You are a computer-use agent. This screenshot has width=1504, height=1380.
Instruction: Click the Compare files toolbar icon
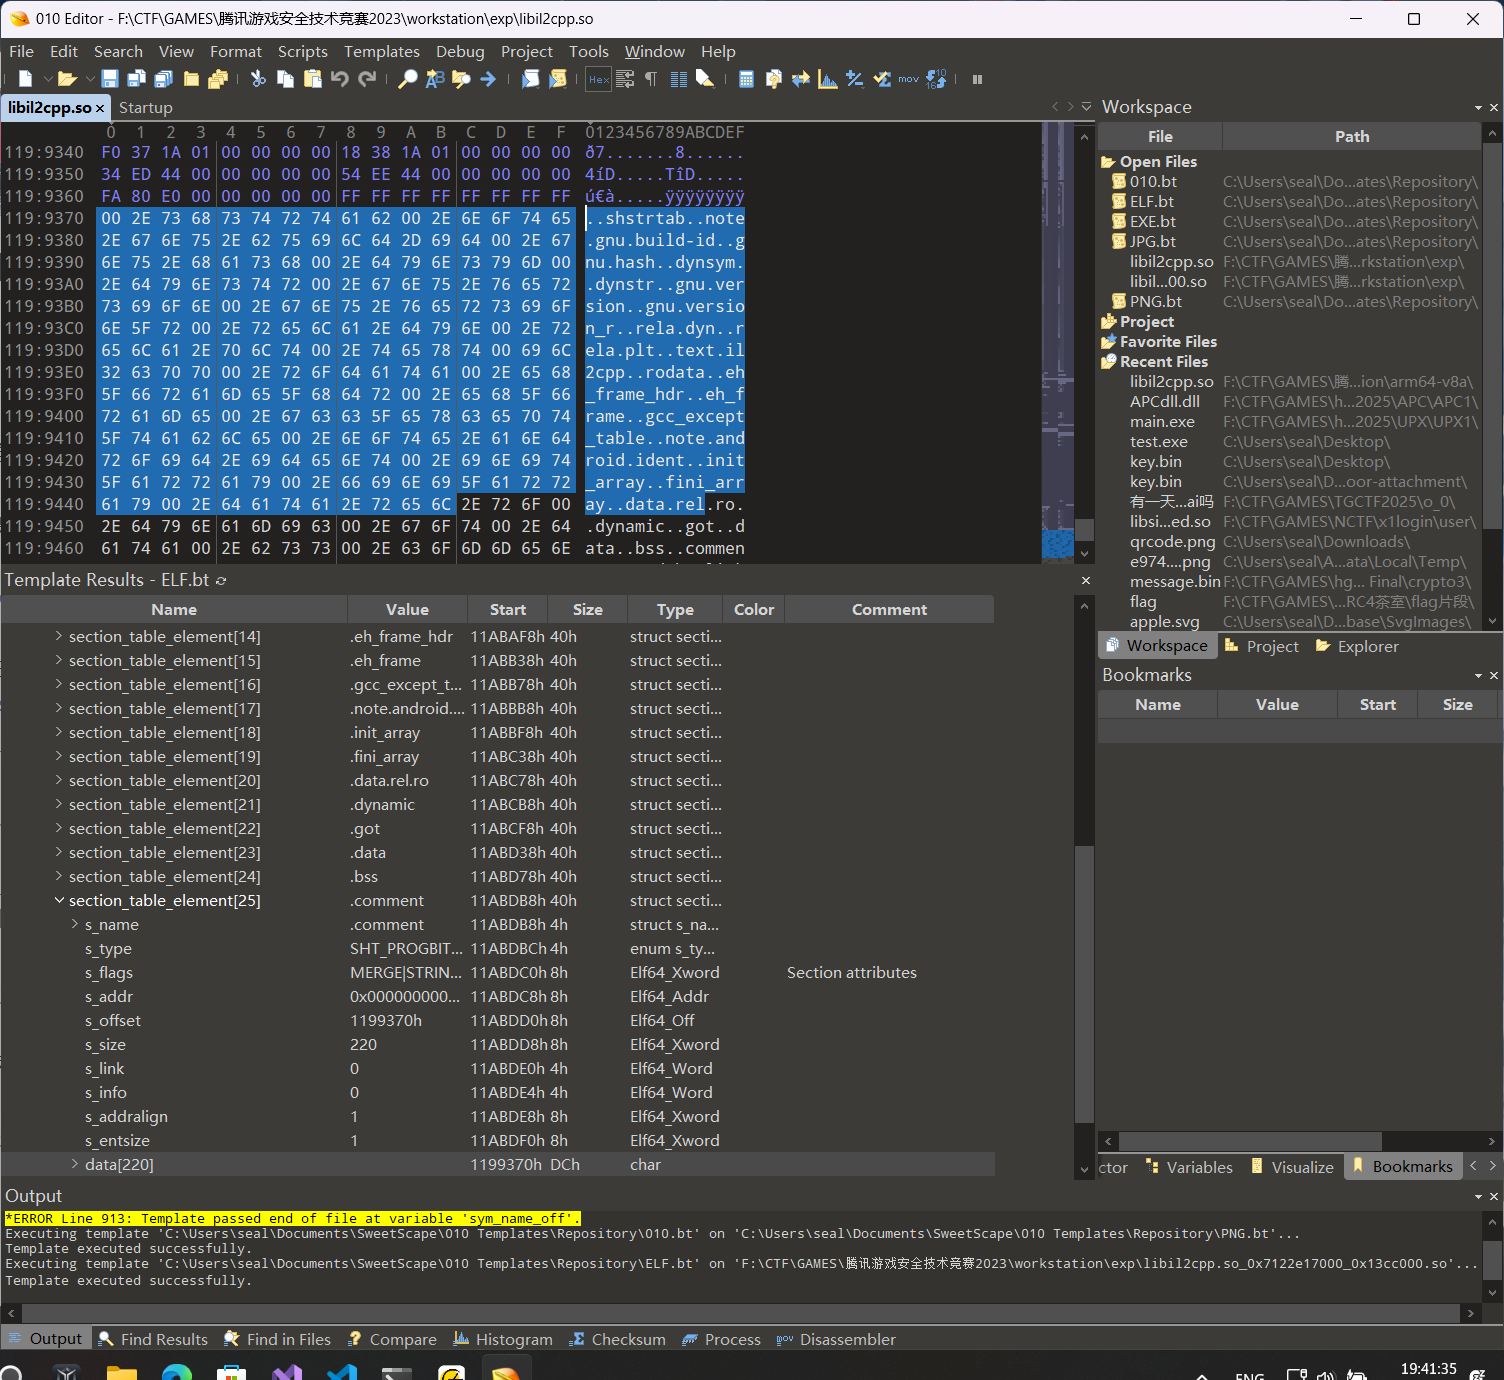pos(774,79)
